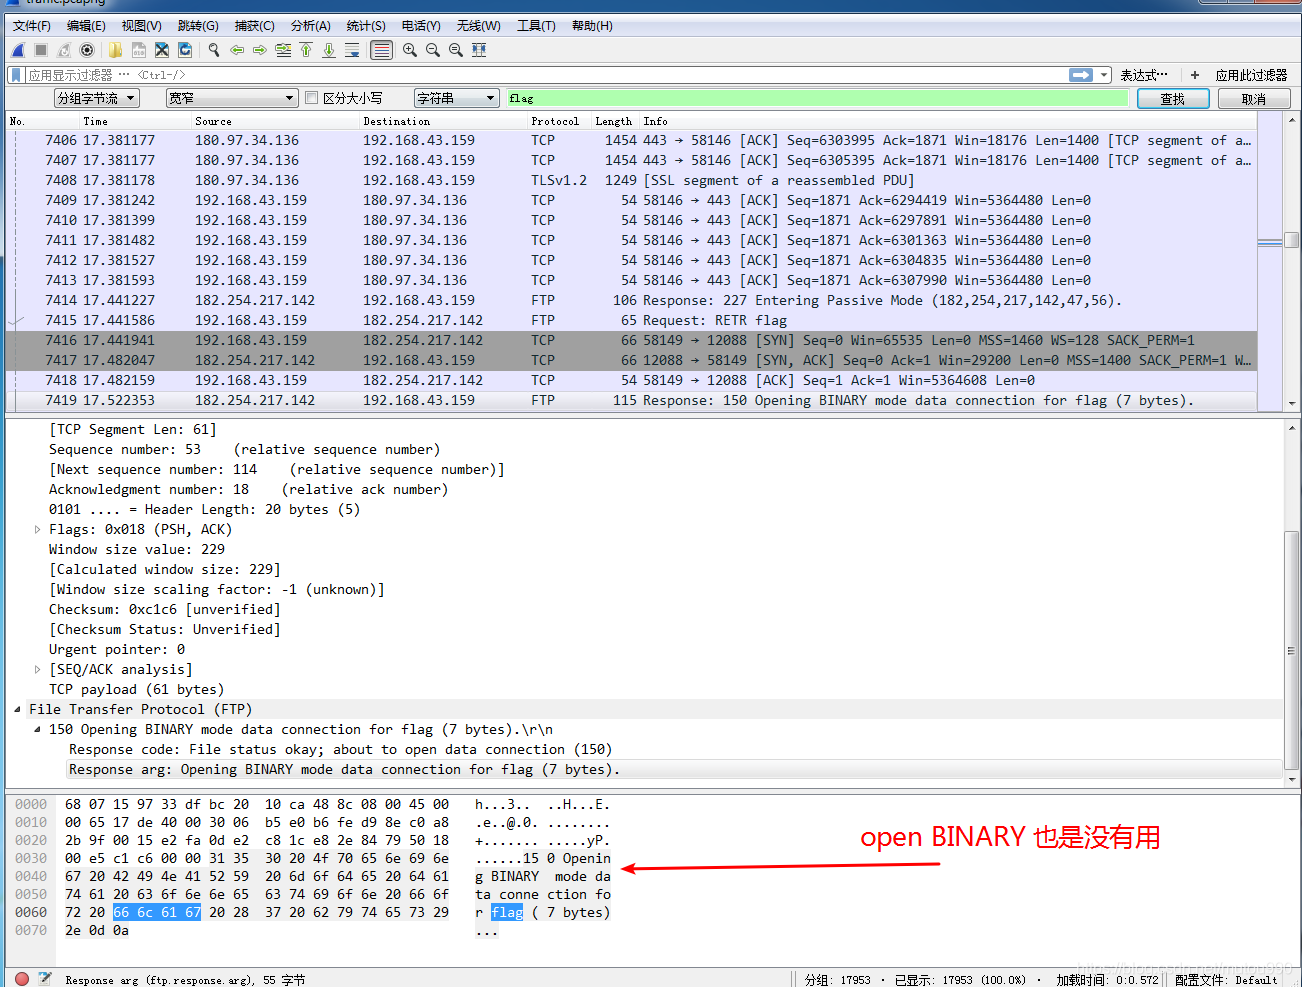Open the 视图(V) menu
This screenshot has width=1302, height=987.
(142, 26)
